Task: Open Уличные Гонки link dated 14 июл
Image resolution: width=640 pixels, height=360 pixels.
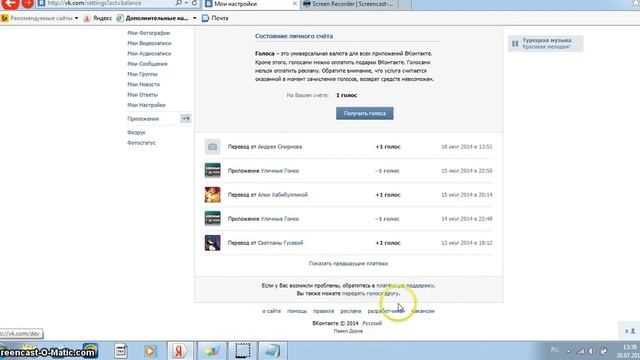Action: [x=280, y=219]
